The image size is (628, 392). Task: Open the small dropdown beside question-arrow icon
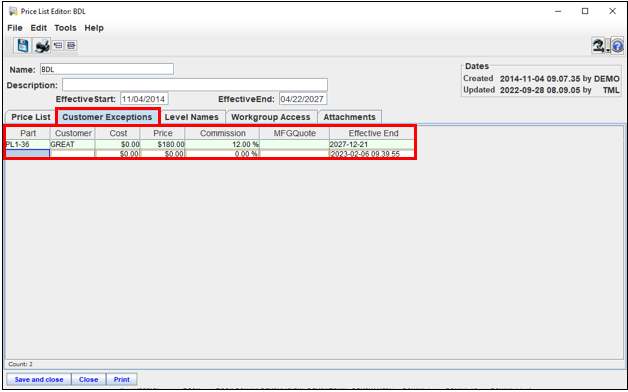[x=608, y=46]
